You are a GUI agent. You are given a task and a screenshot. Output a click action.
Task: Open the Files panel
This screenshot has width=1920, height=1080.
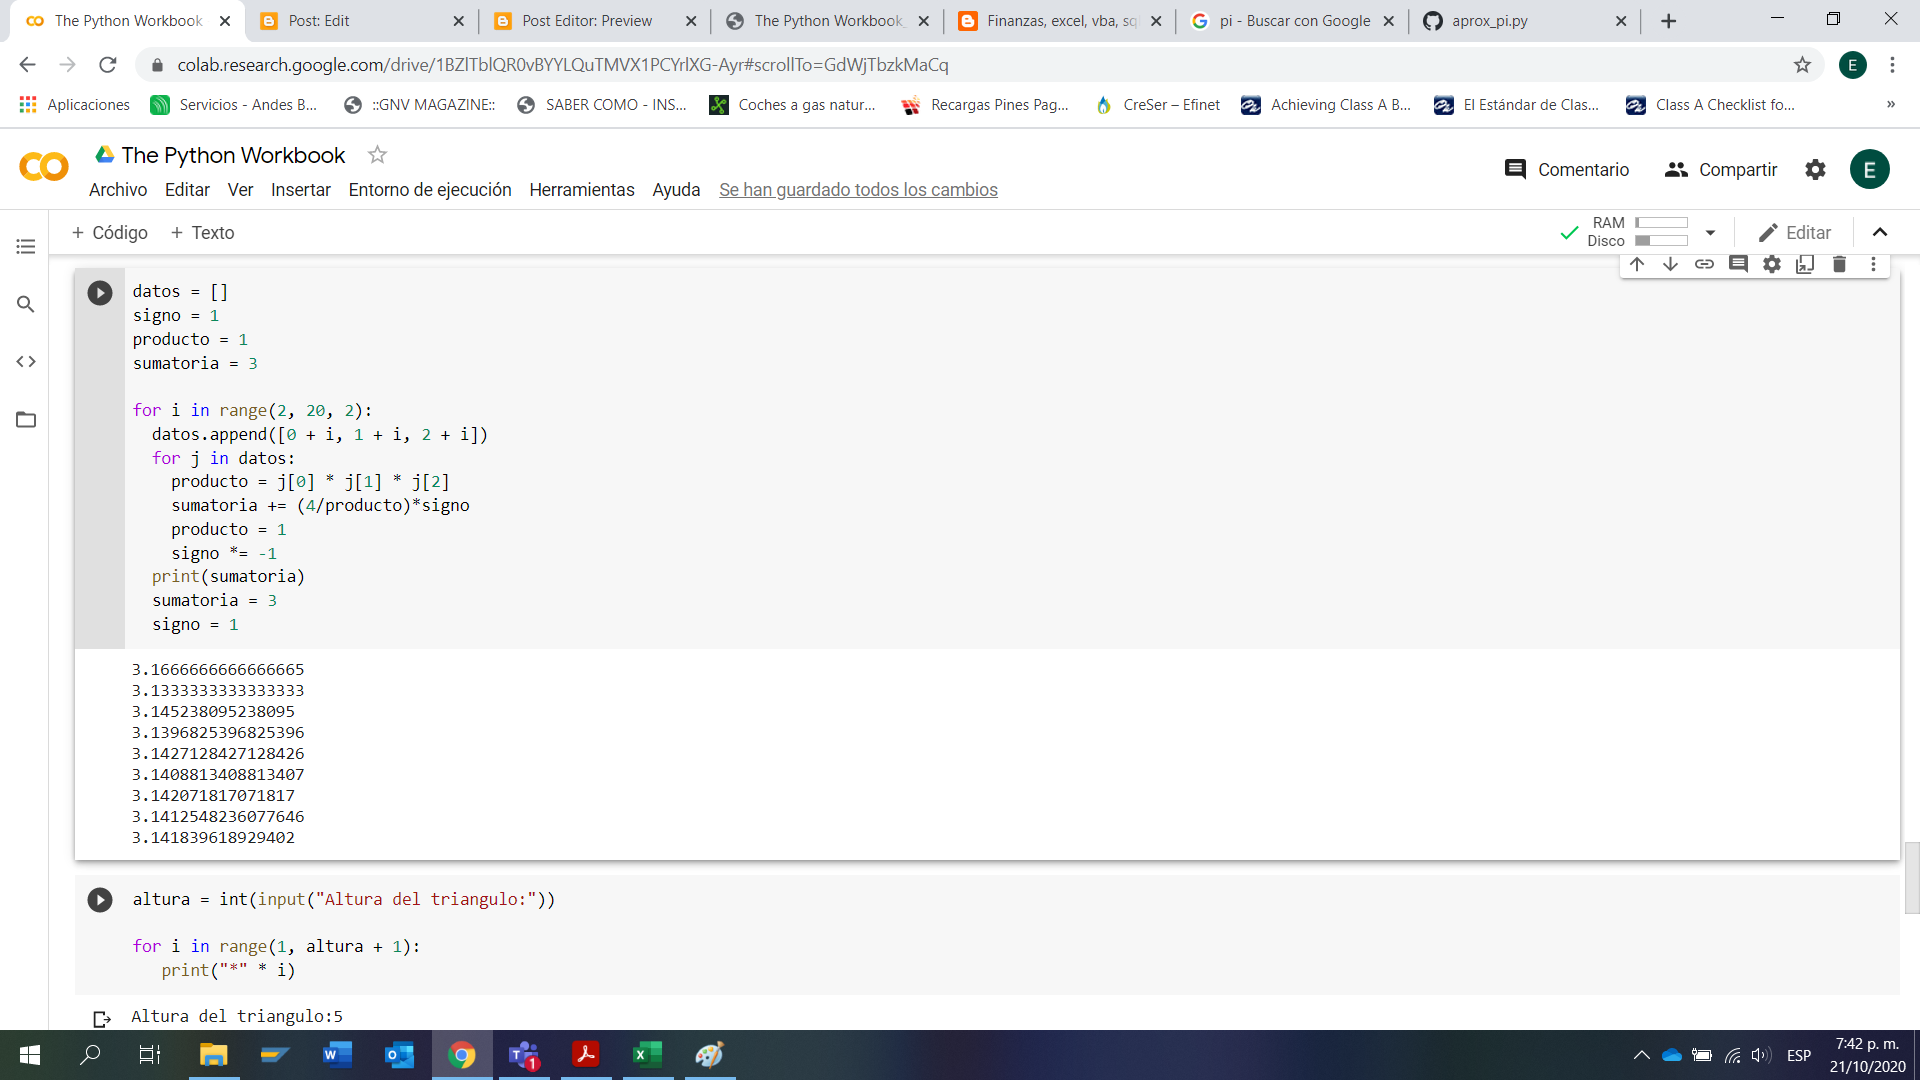point(25,420)
